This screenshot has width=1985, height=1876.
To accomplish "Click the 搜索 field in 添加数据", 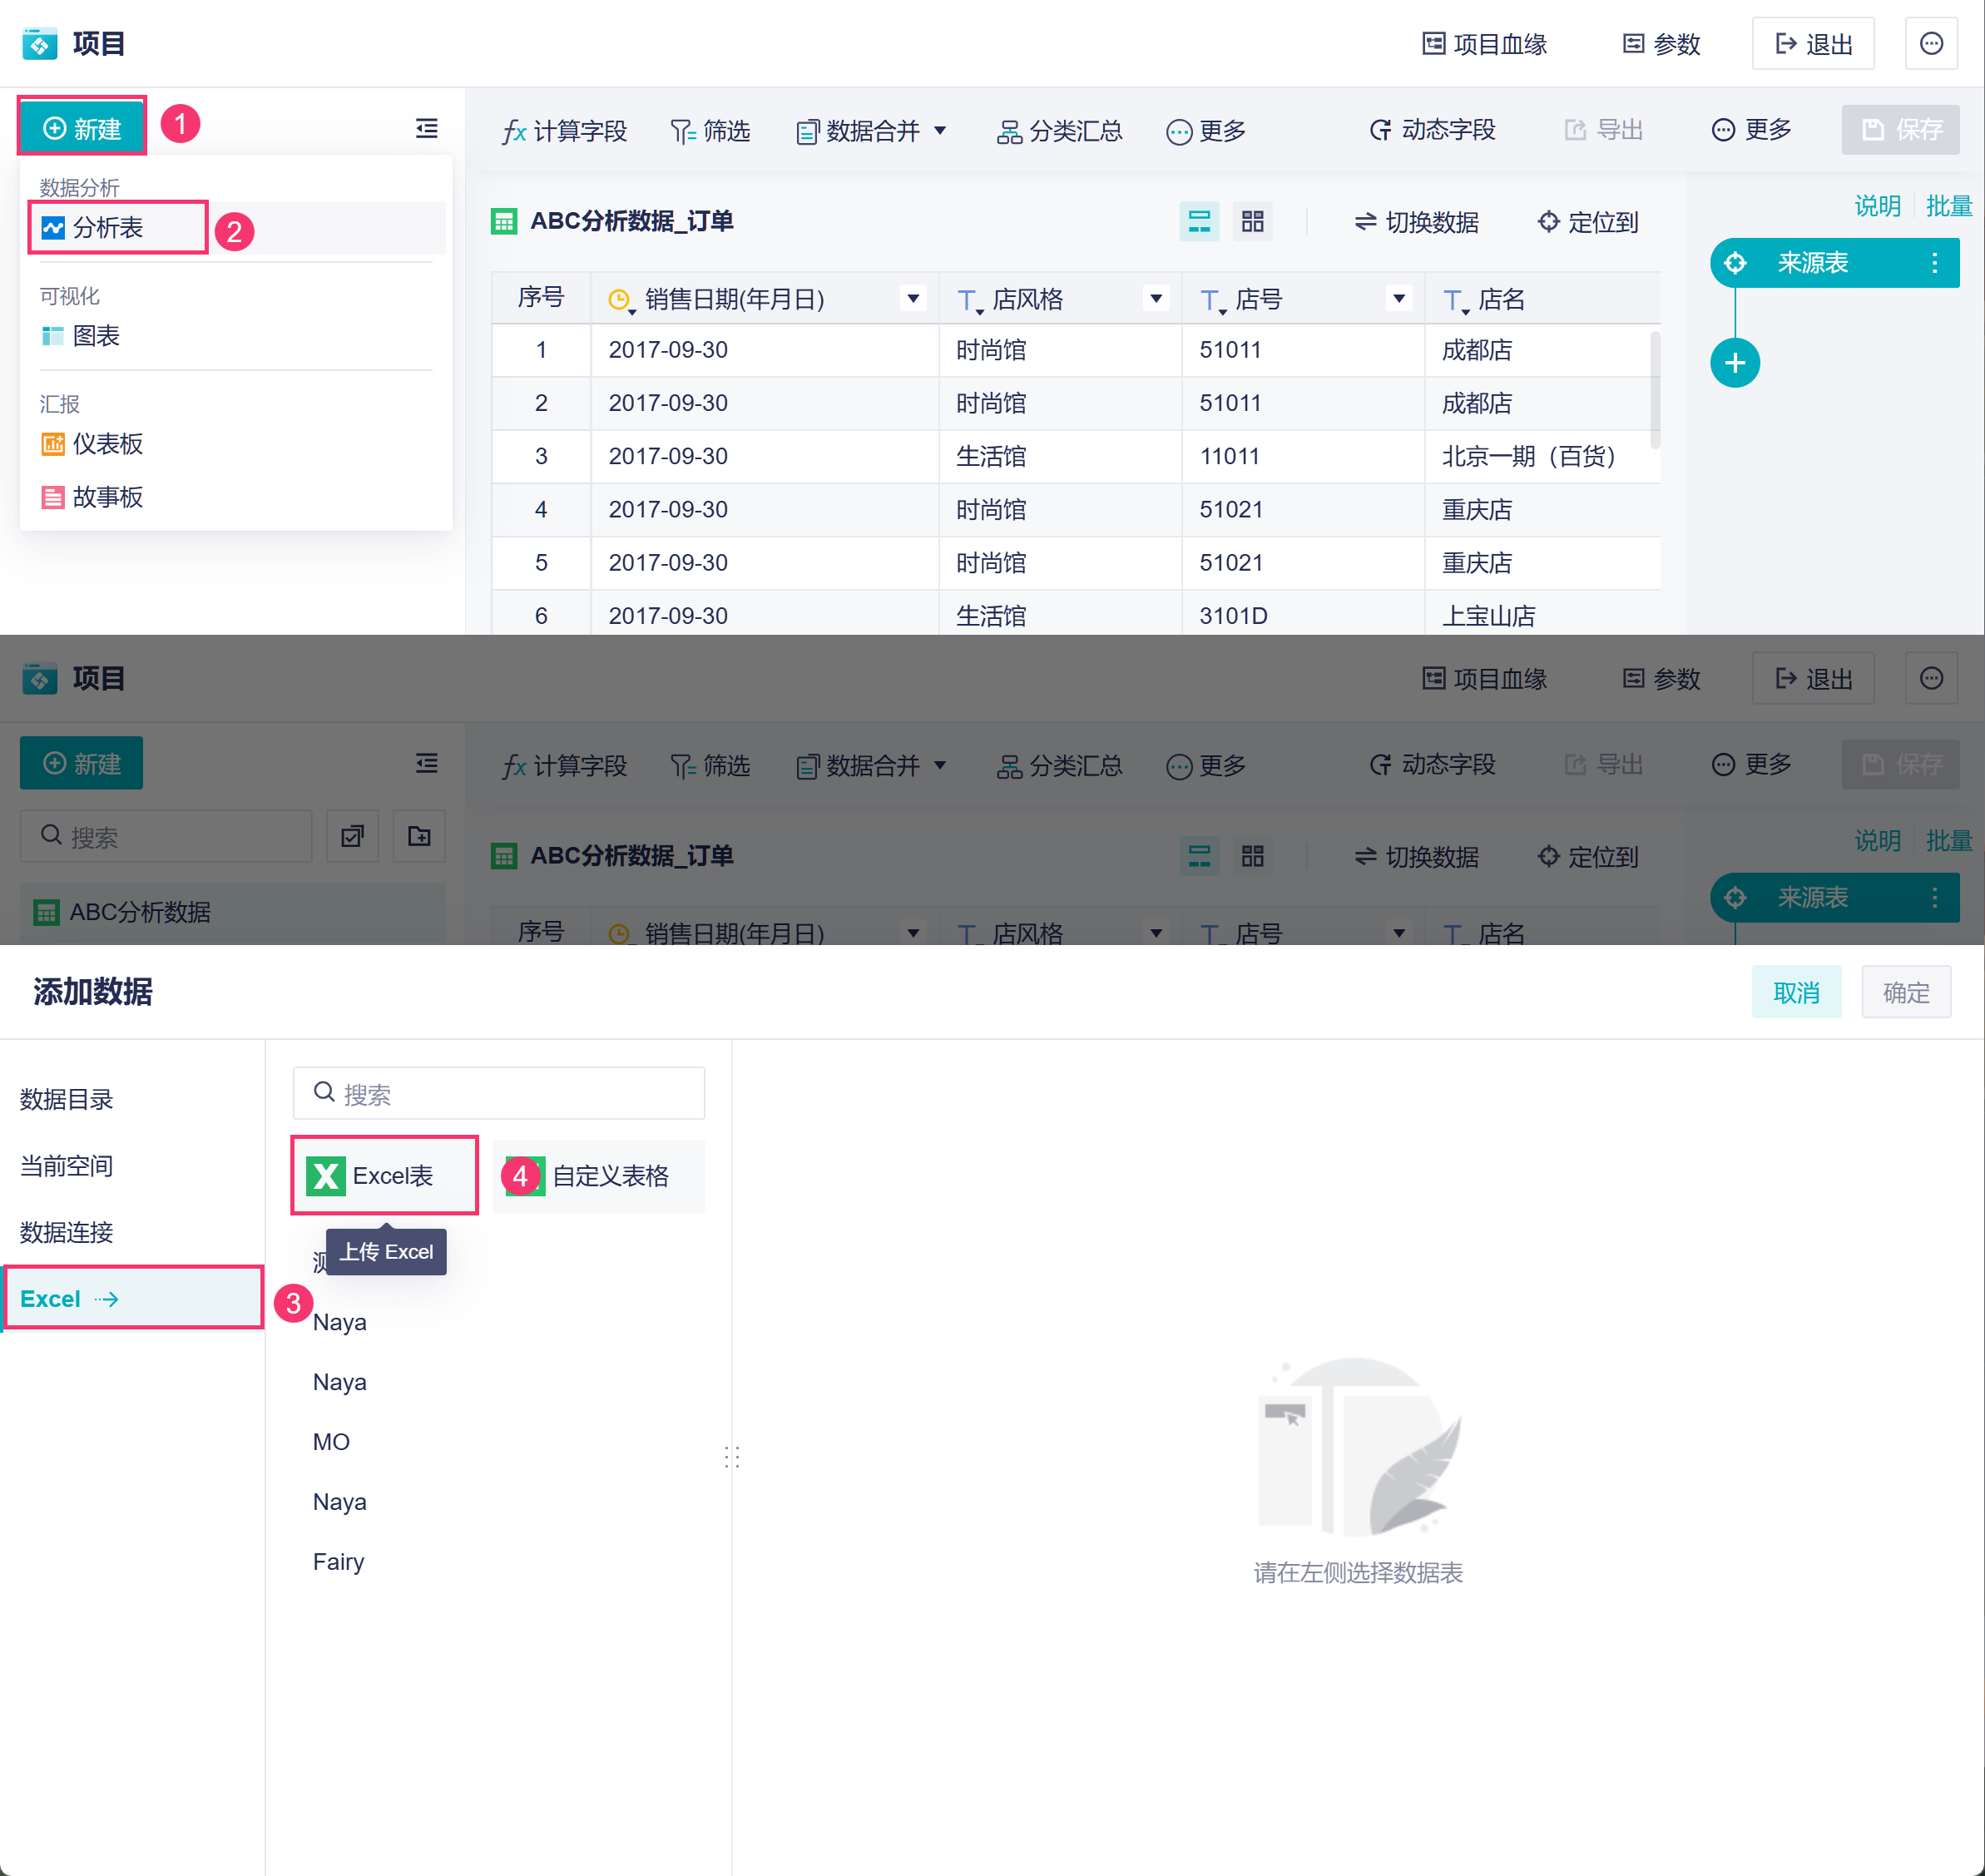I will (x=500, y=1093).
